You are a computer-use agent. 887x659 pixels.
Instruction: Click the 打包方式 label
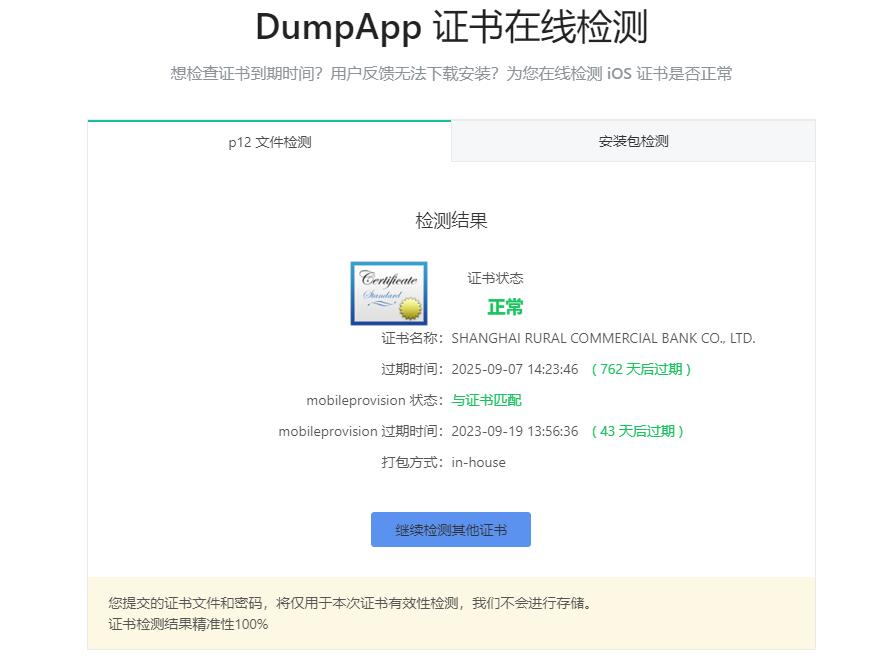[x=412, y=463]
